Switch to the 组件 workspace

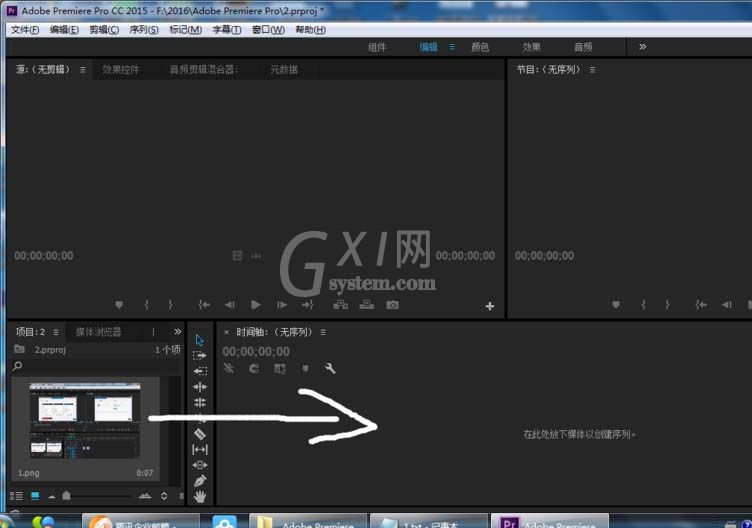click(376, 47)
